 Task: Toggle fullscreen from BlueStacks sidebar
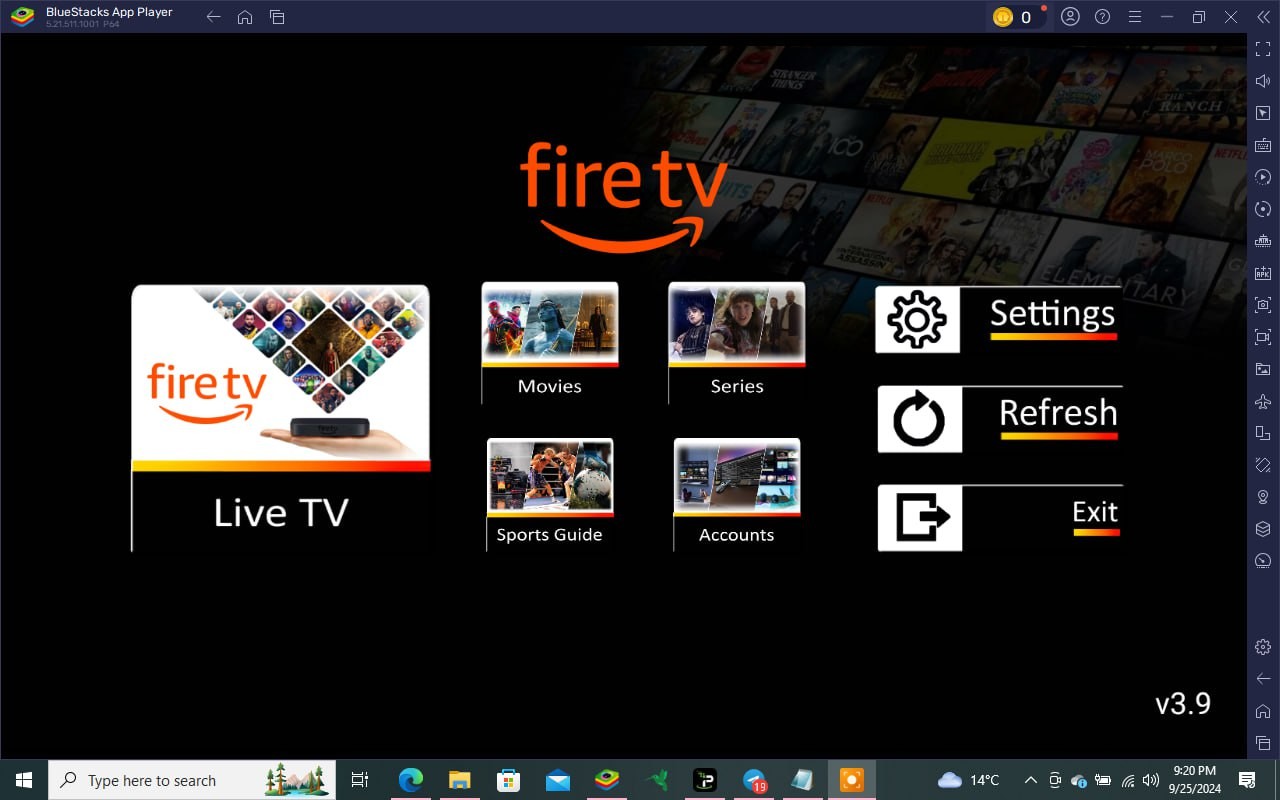point(1263,49)
